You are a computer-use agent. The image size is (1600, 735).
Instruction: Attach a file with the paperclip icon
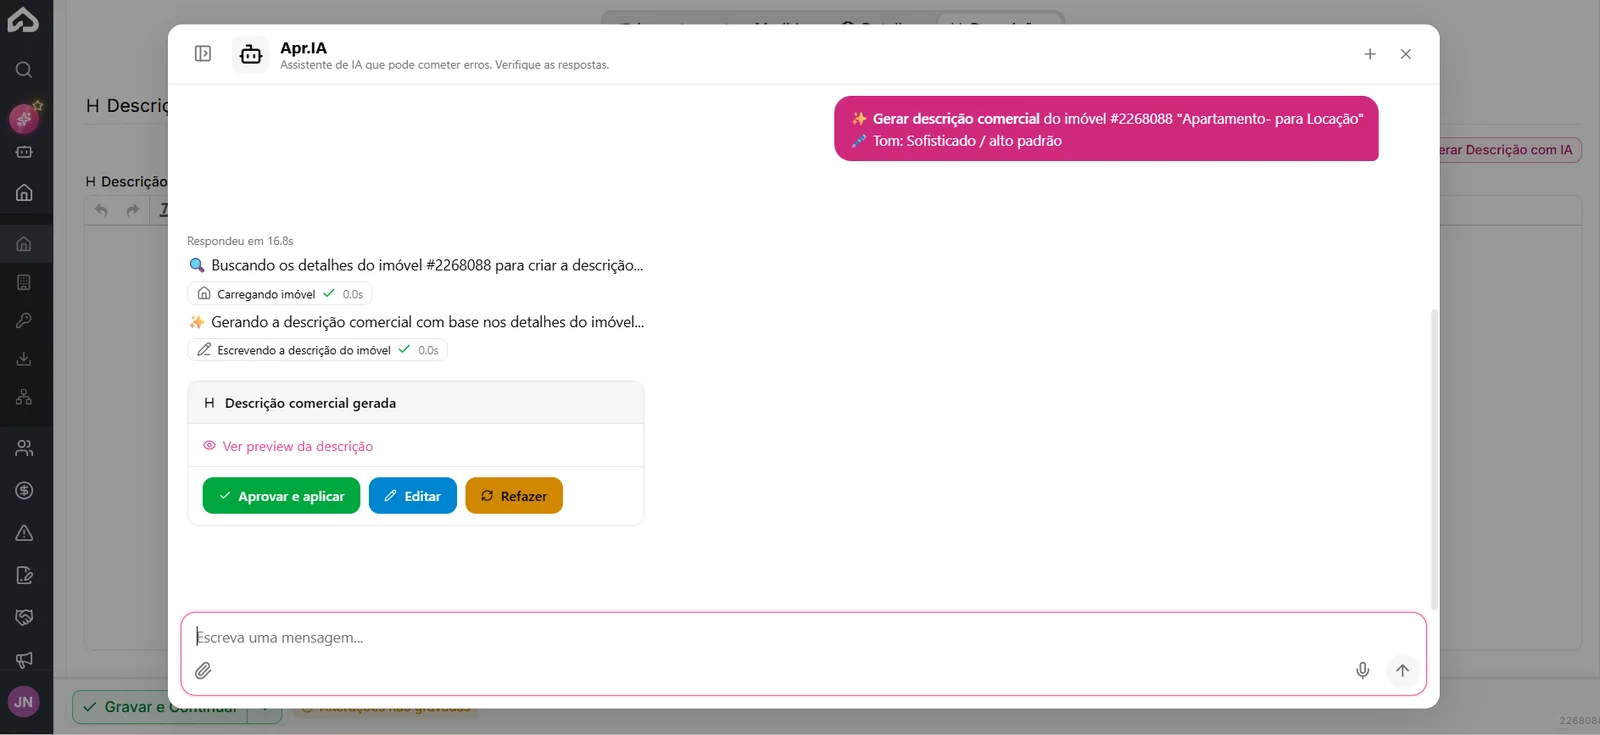pos(203,671)
